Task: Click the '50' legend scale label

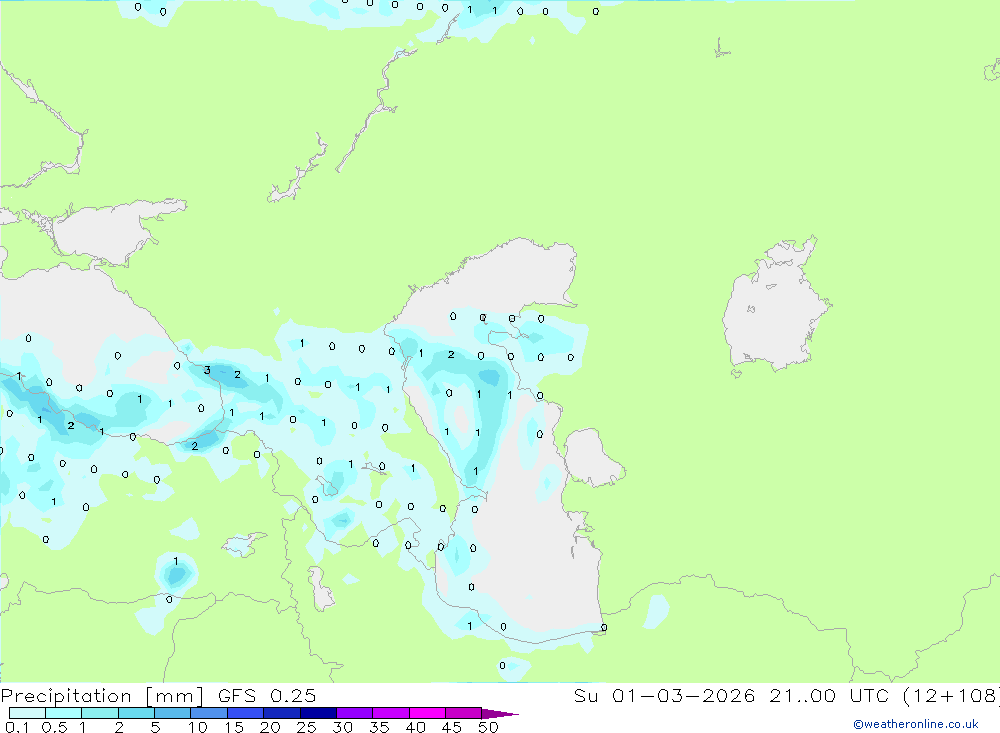Action: [x=488, y=727]
